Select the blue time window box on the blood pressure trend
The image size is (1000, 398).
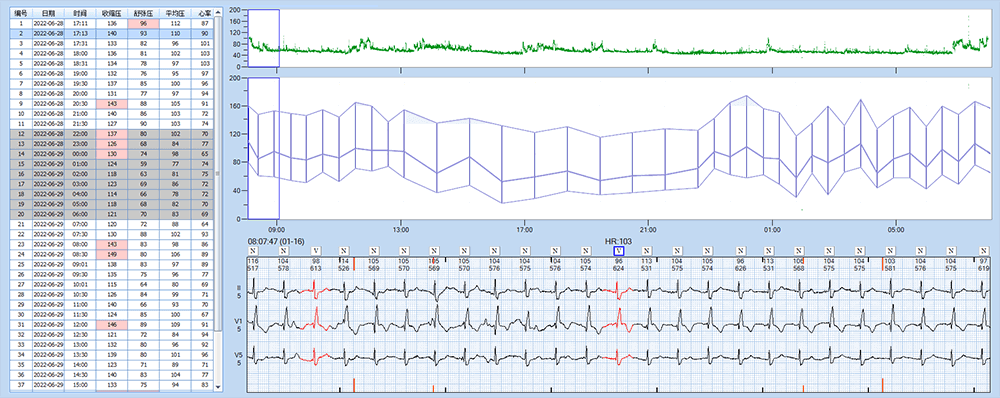point(263,148)
